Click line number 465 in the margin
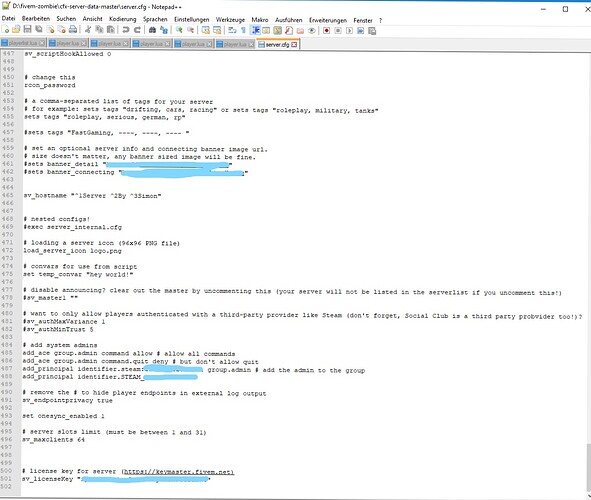Screen dimensions: 591x500 [x=8, y=195]
